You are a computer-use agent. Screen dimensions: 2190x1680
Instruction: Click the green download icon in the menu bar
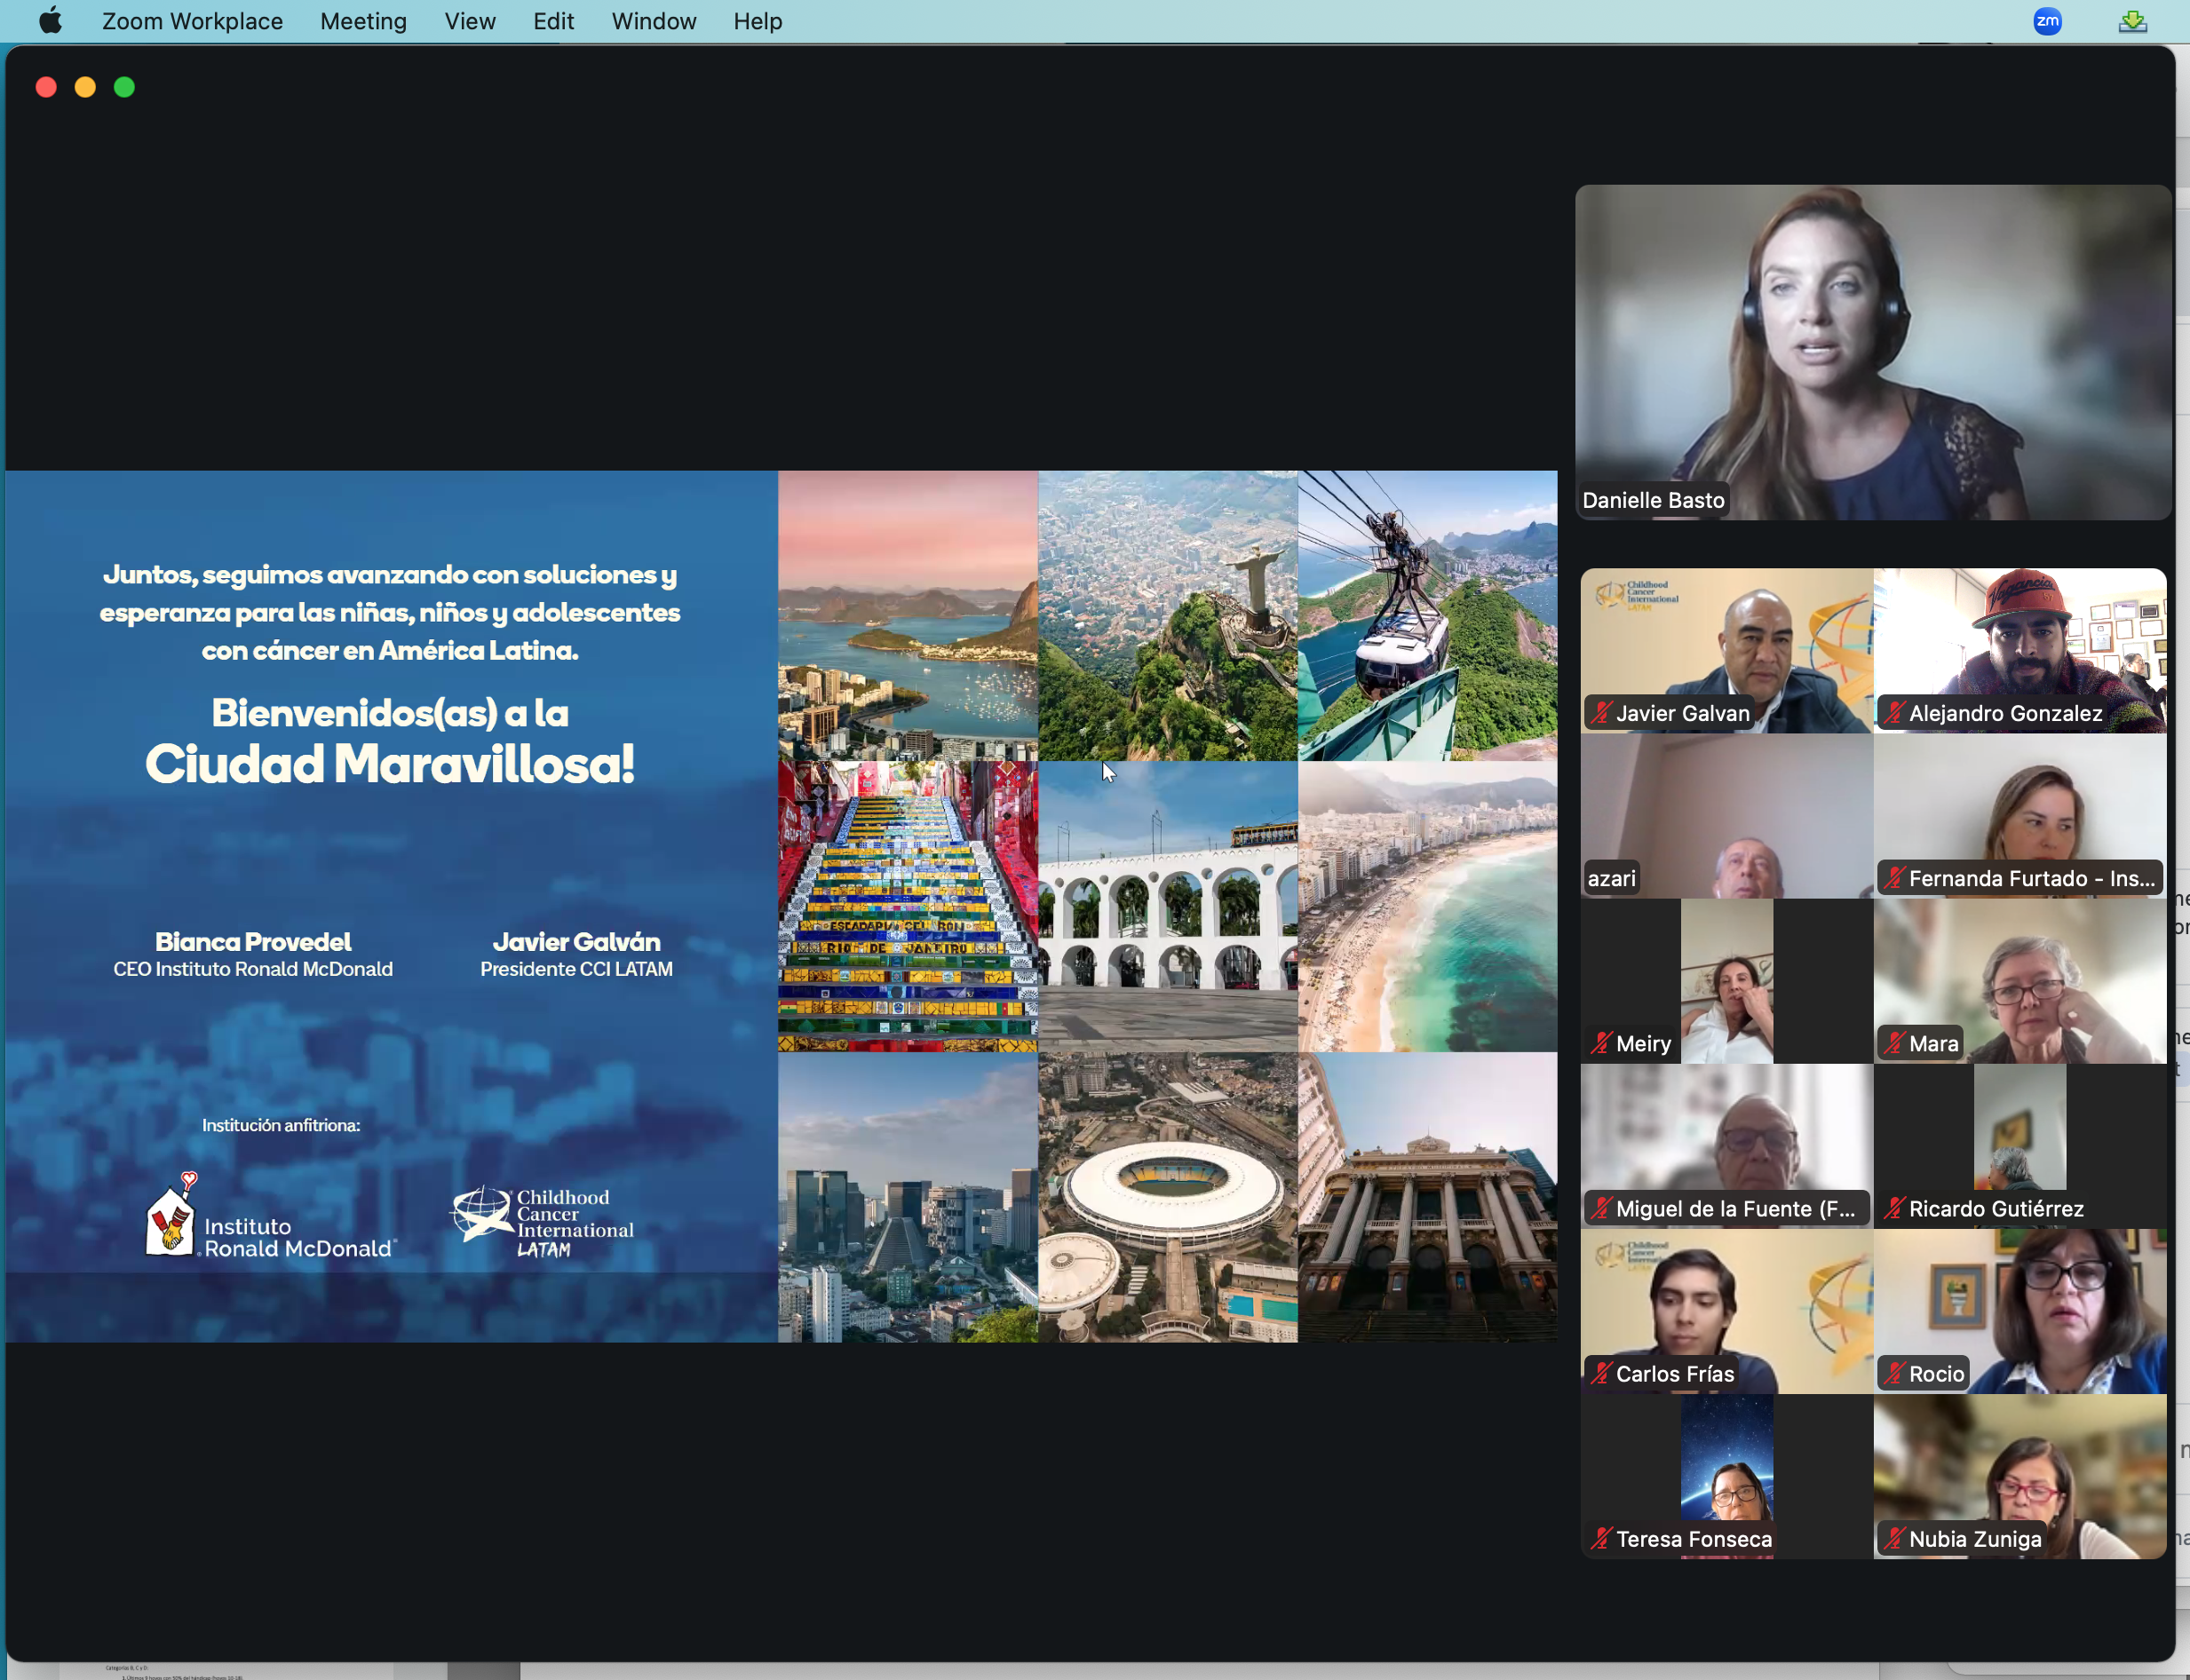2133,20
